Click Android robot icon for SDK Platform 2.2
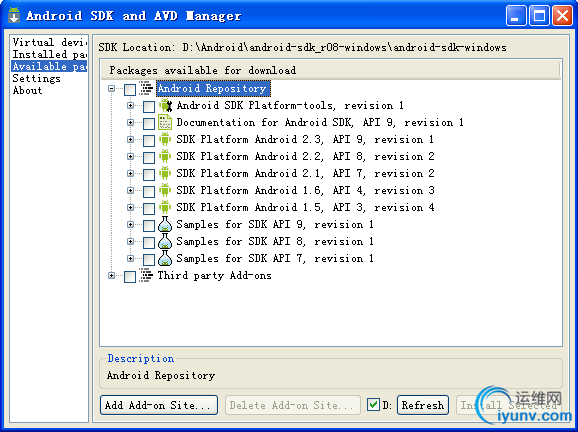This screenshot has height=432, width=578. (165, 156)
